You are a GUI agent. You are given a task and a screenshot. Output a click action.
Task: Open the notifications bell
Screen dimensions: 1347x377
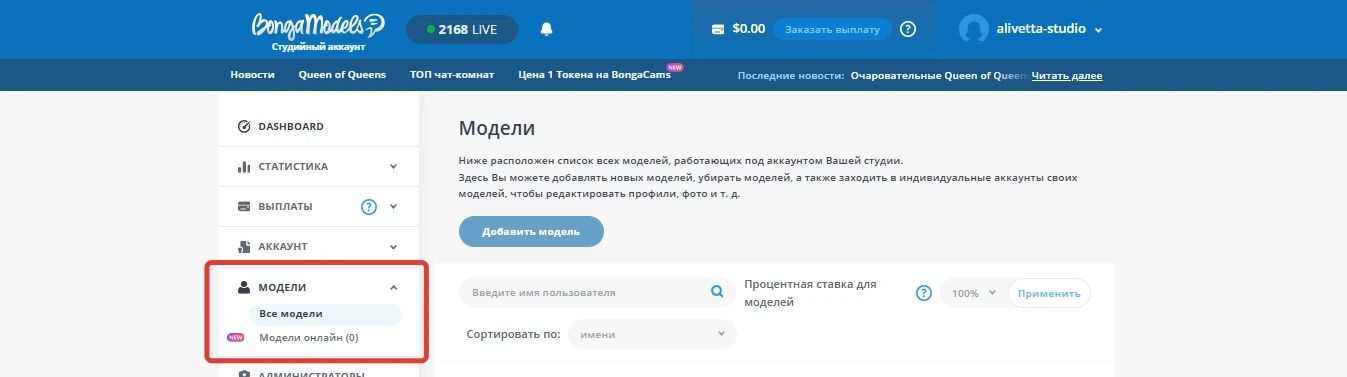point(546,29)
